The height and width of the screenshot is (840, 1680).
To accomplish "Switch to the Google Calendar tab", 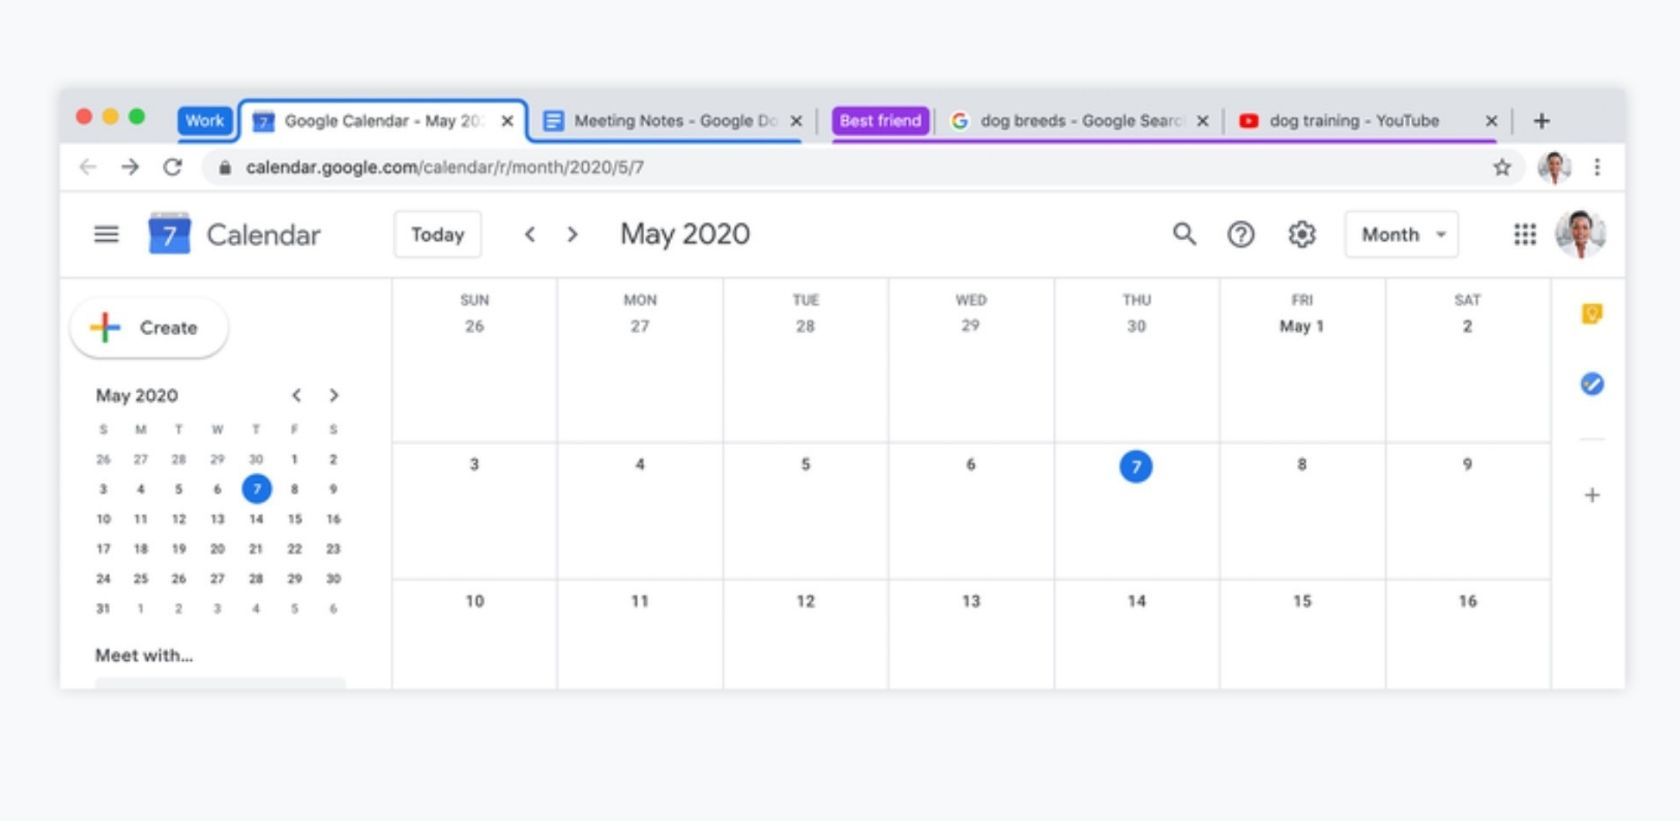I will point(383,121).
